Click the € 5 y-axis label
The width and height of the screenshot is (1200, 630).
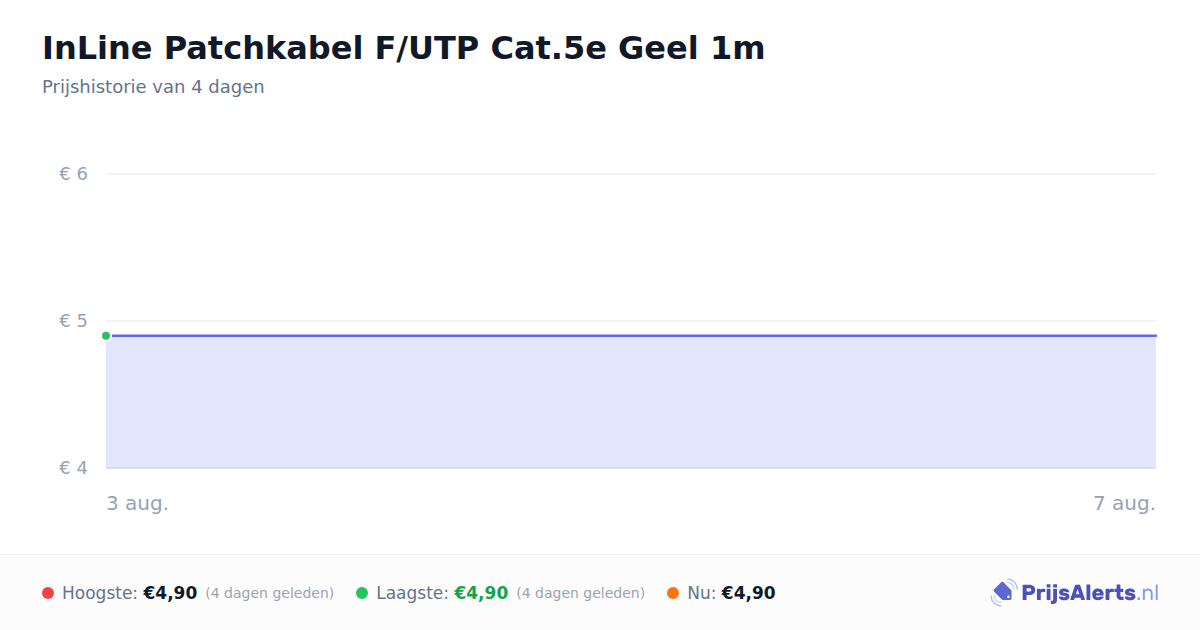point(74,321)
